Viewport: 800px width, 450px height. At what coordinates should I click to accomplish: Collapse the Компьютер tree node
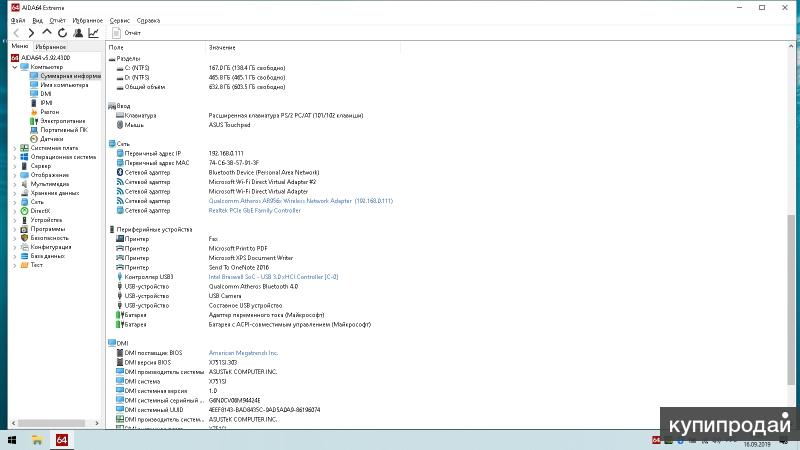coord(15,67)
